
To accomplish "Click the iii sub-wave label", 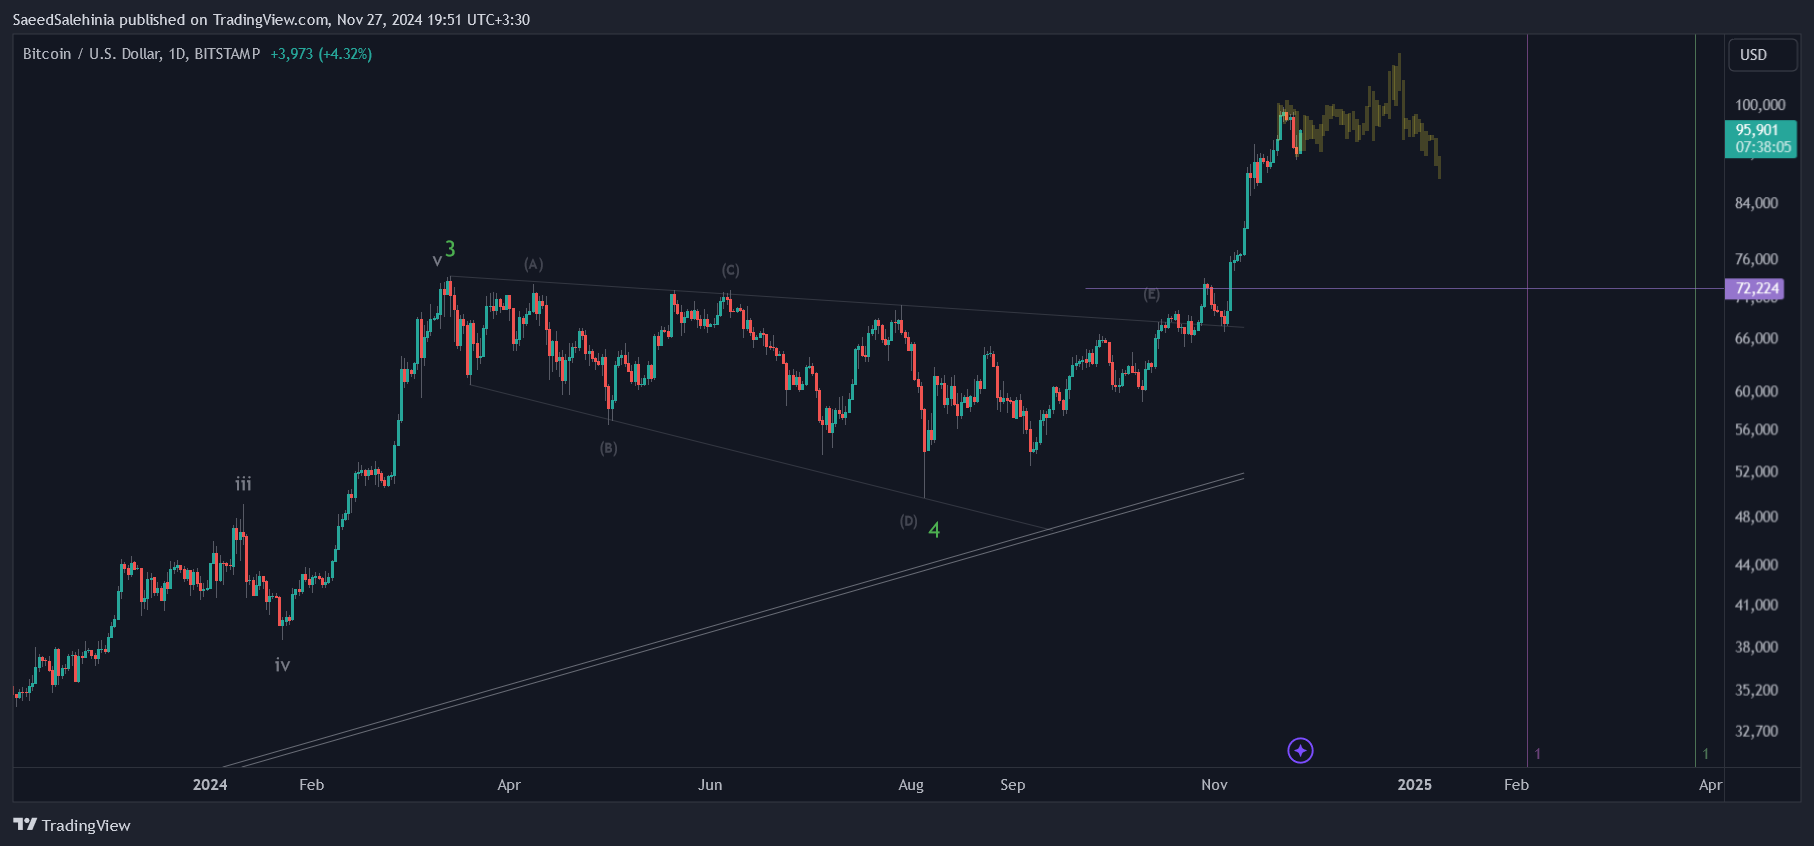I will tap(243, 484).
